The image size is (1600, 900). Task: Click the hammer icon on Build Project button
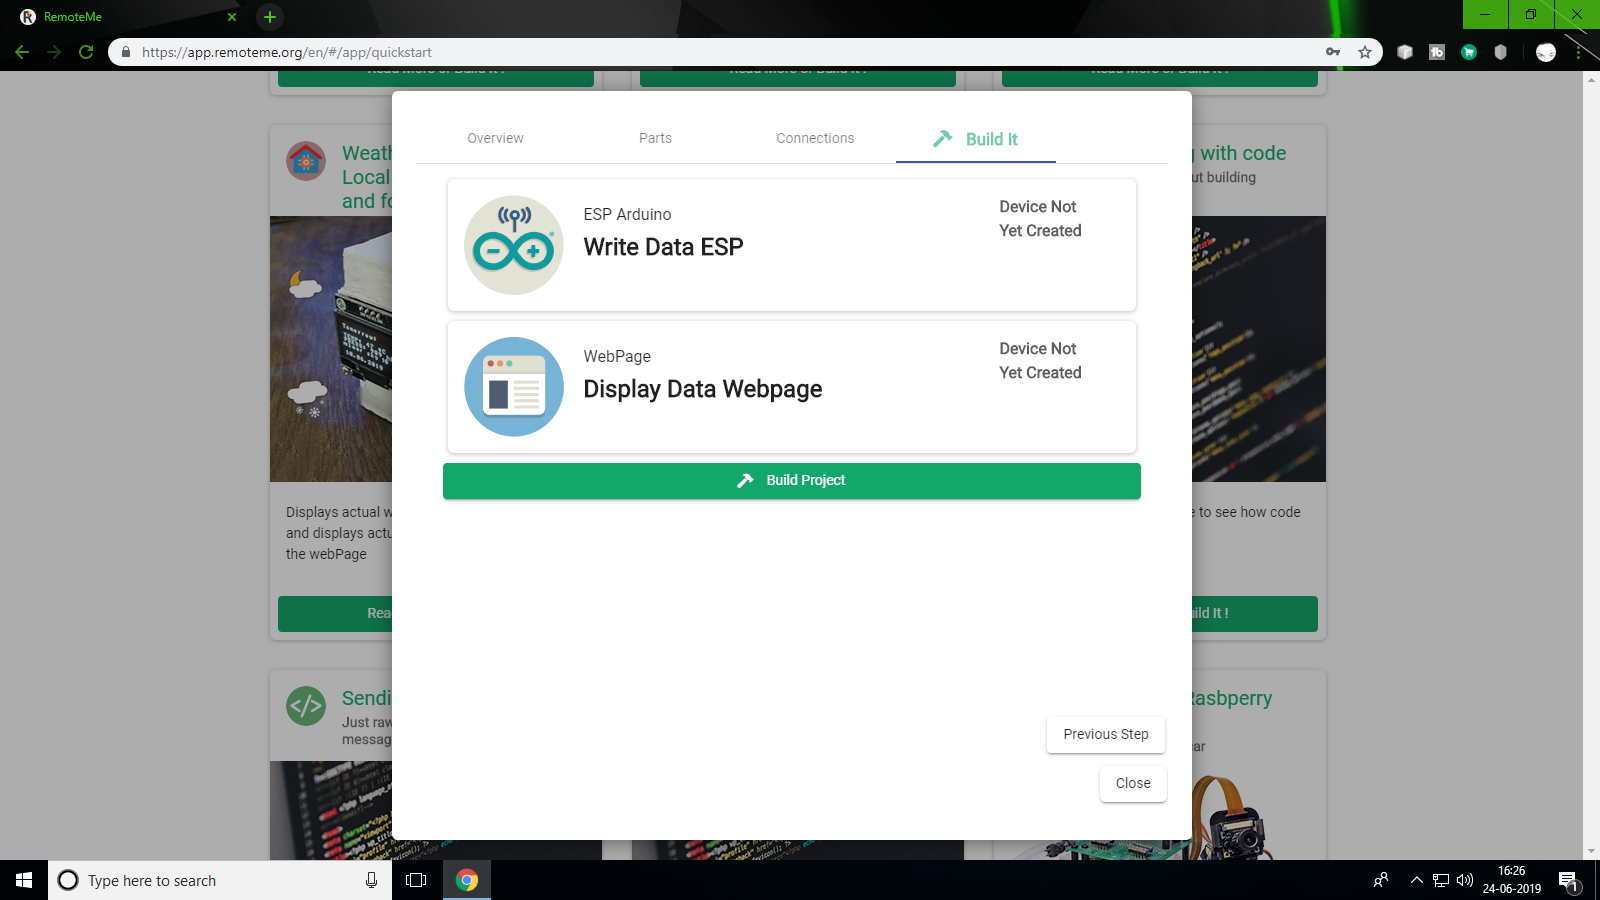[745, 480]
